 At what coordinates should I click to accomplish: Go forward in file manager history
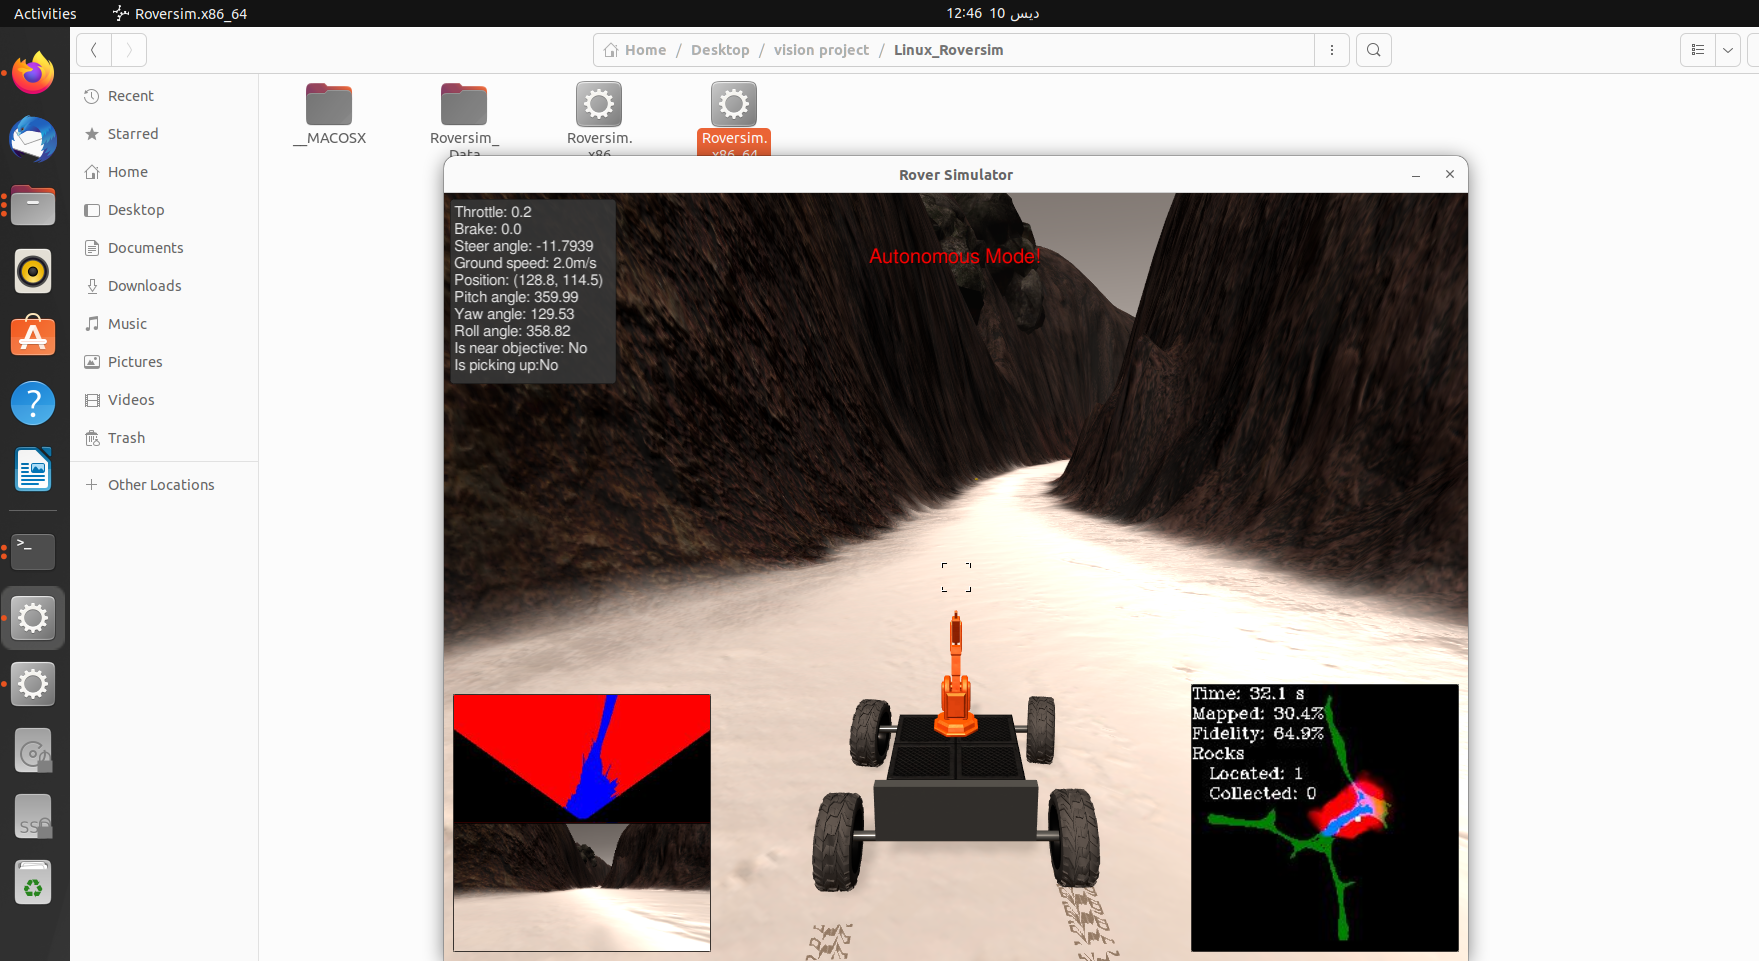click(x=129, y=50)
